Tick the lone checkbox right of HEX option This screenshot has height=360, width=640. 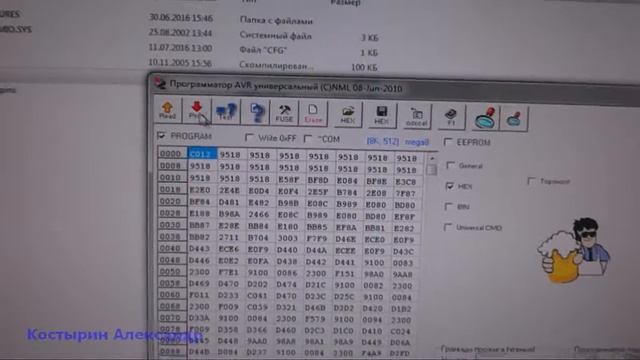531,181
